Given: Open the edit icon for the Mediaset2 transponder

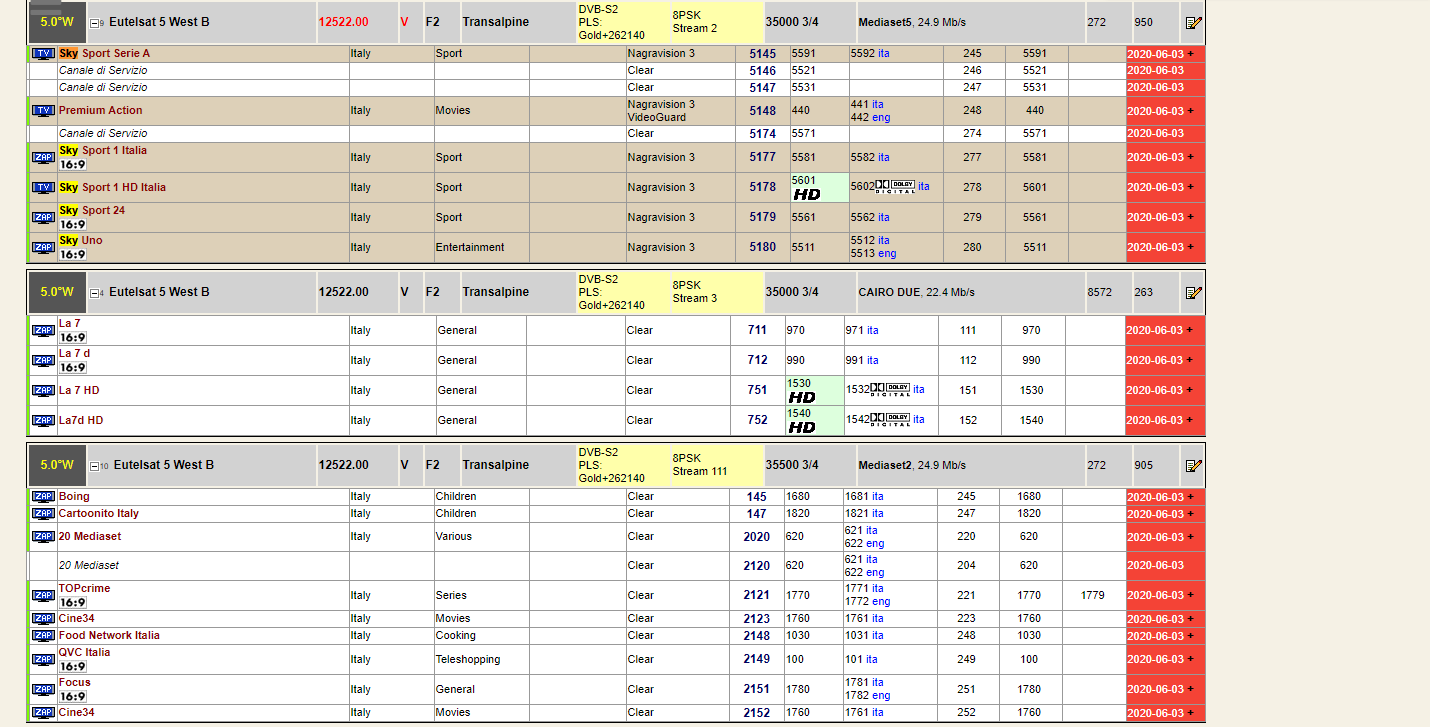Looking at the screenshot, I should (x=1192, y=466).
